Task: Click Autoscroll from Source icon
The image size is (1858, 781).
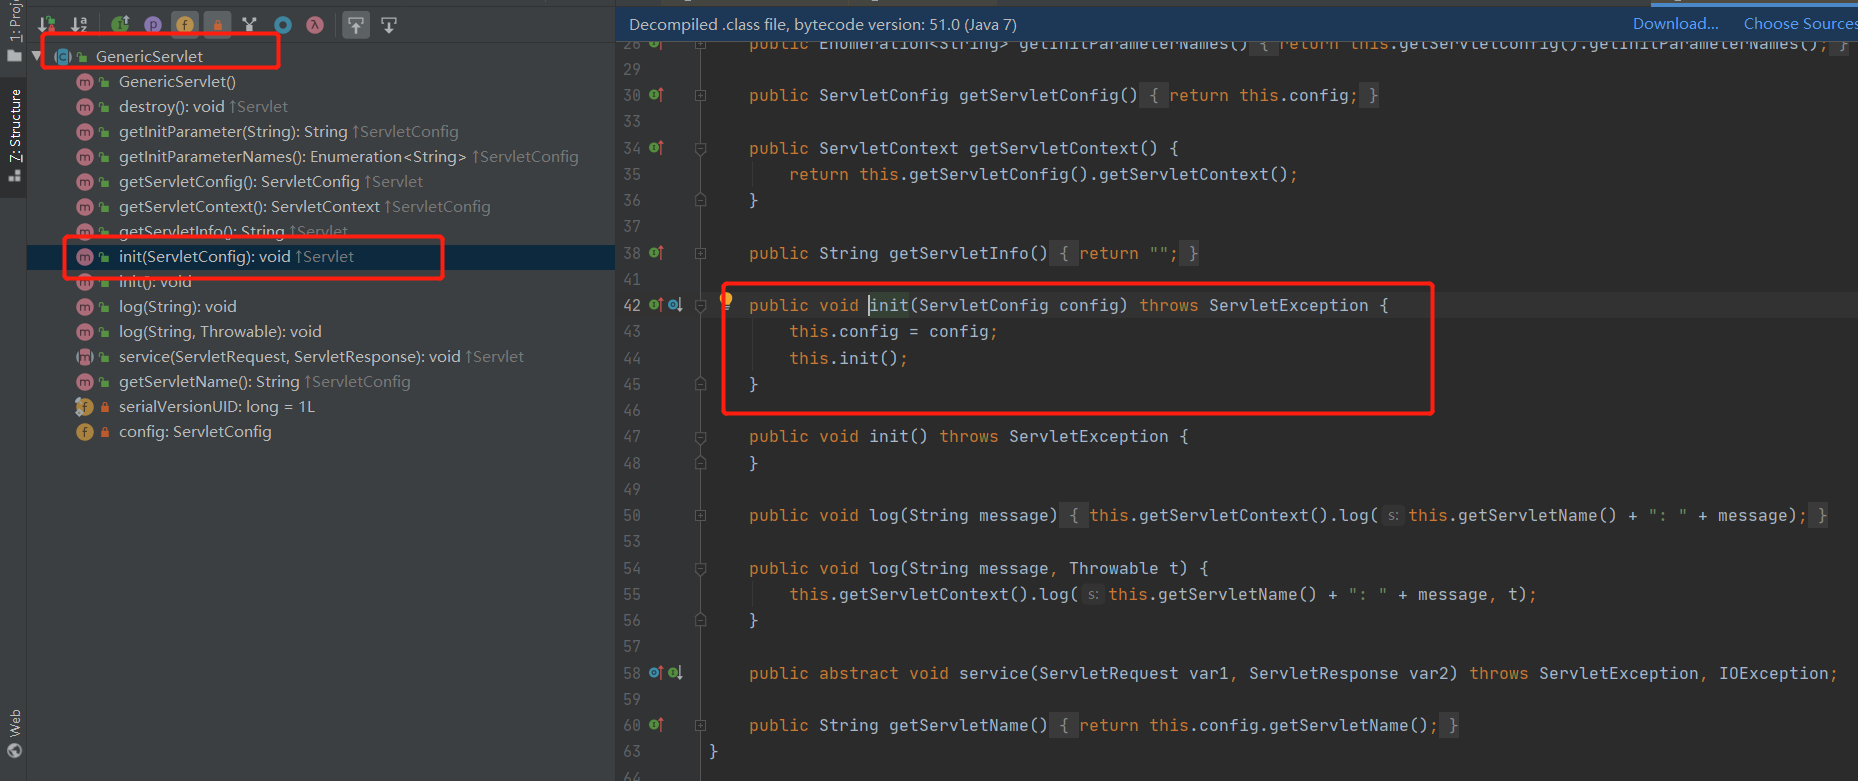Action: click(x=389, y=25)
